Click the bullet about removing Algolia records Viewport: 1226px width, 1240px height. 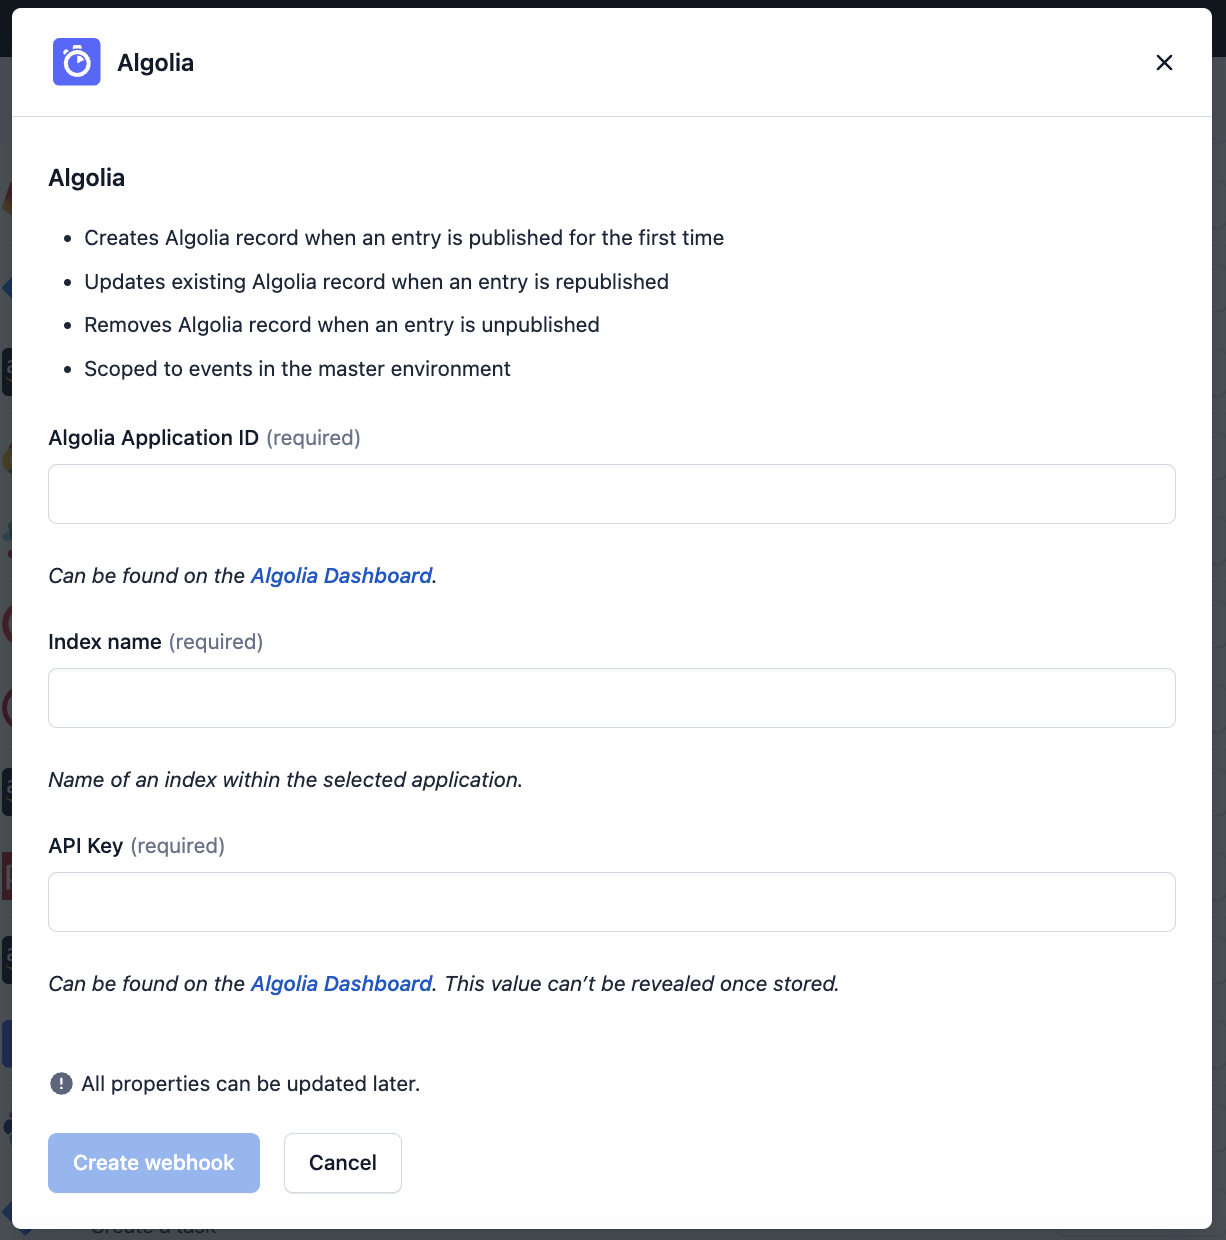pyautogui.click(x=342, y=324)
